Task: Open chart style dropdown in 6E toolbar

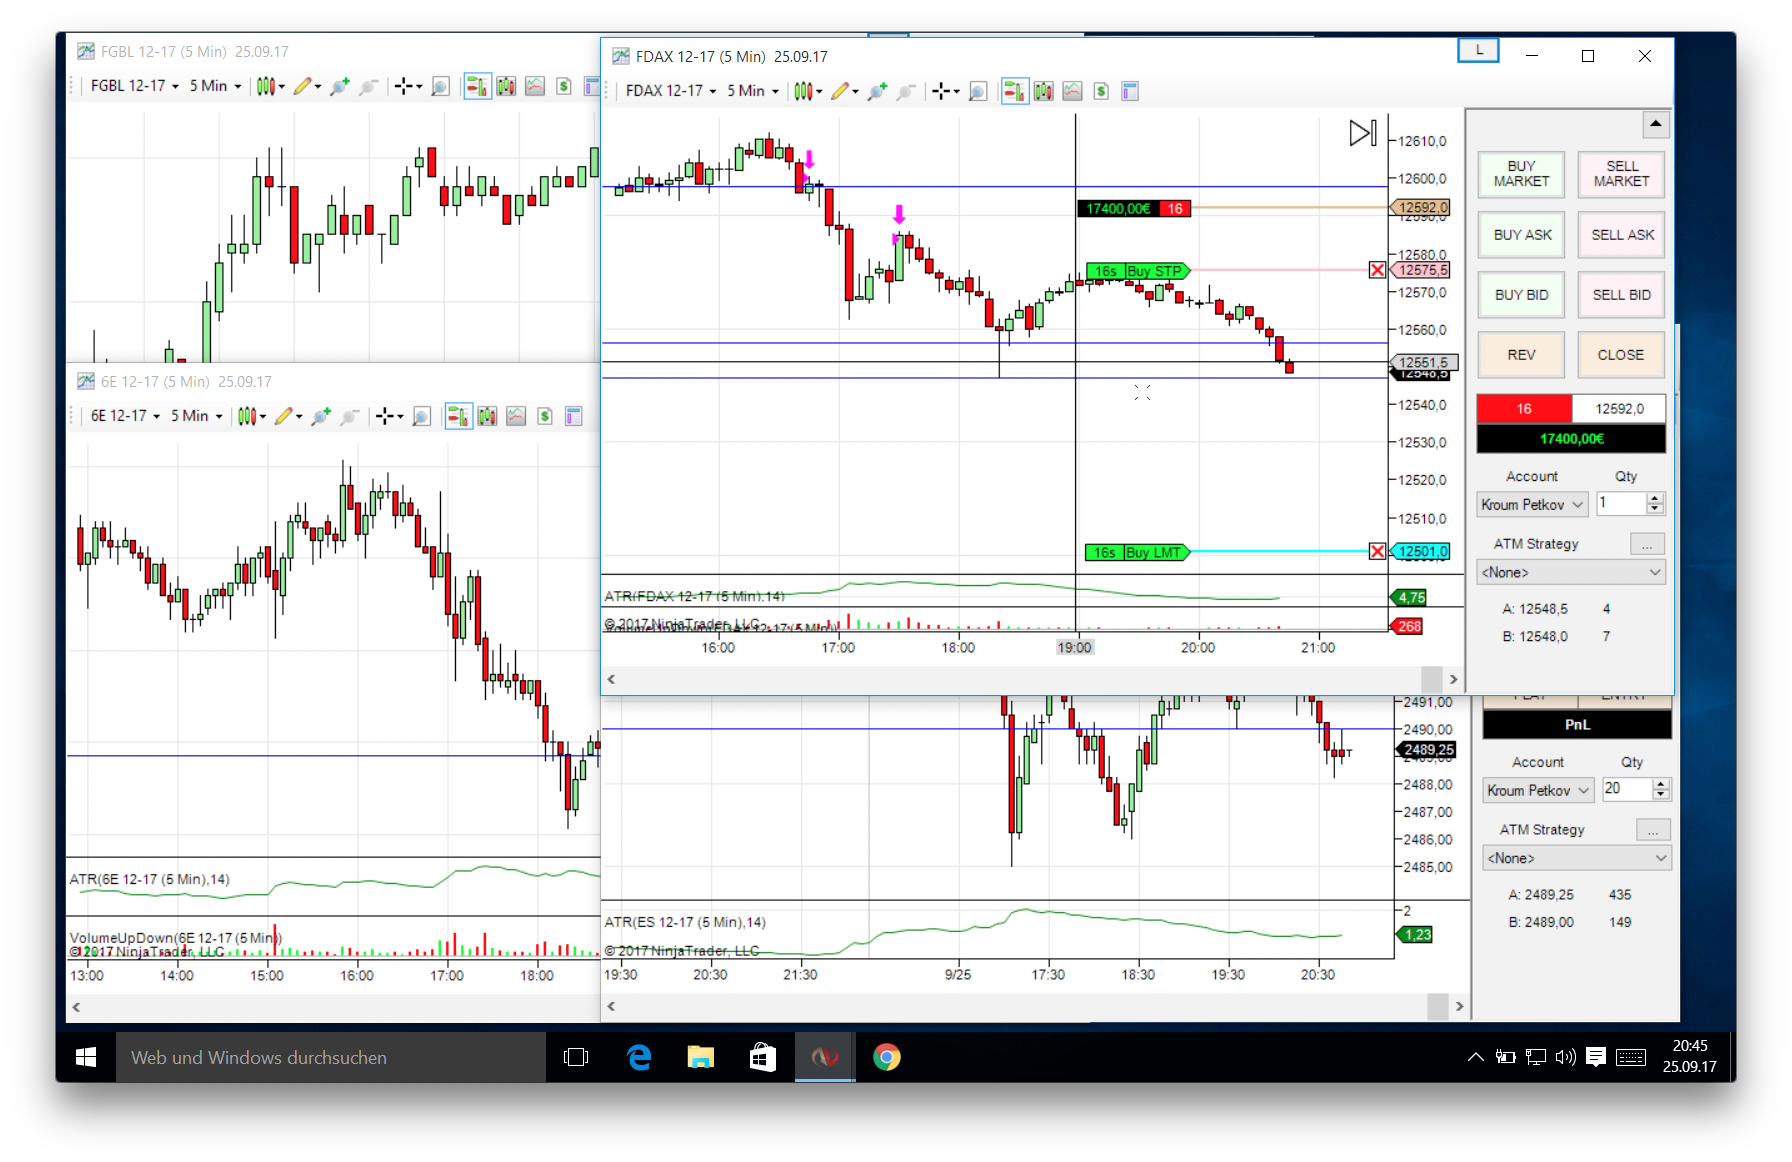Action: coord(252,416)
